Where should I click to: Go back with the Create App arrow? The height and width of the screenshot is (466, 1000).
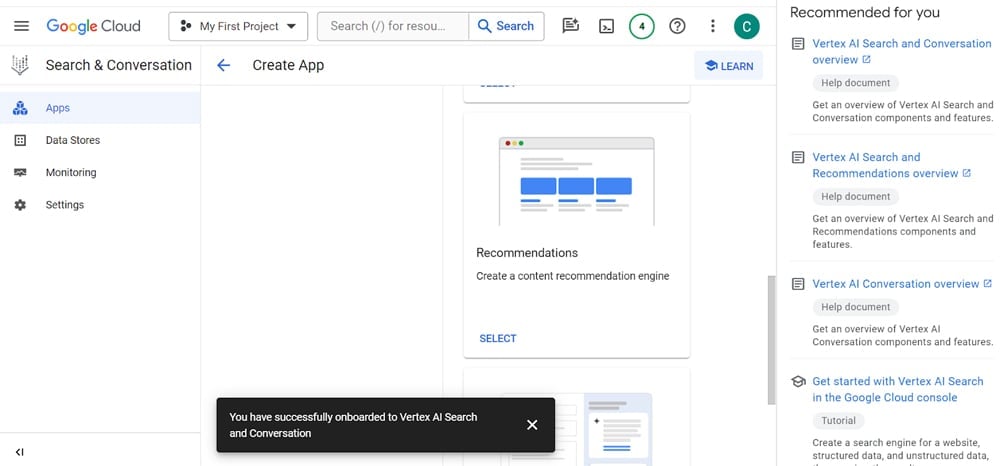pos(223,65)
